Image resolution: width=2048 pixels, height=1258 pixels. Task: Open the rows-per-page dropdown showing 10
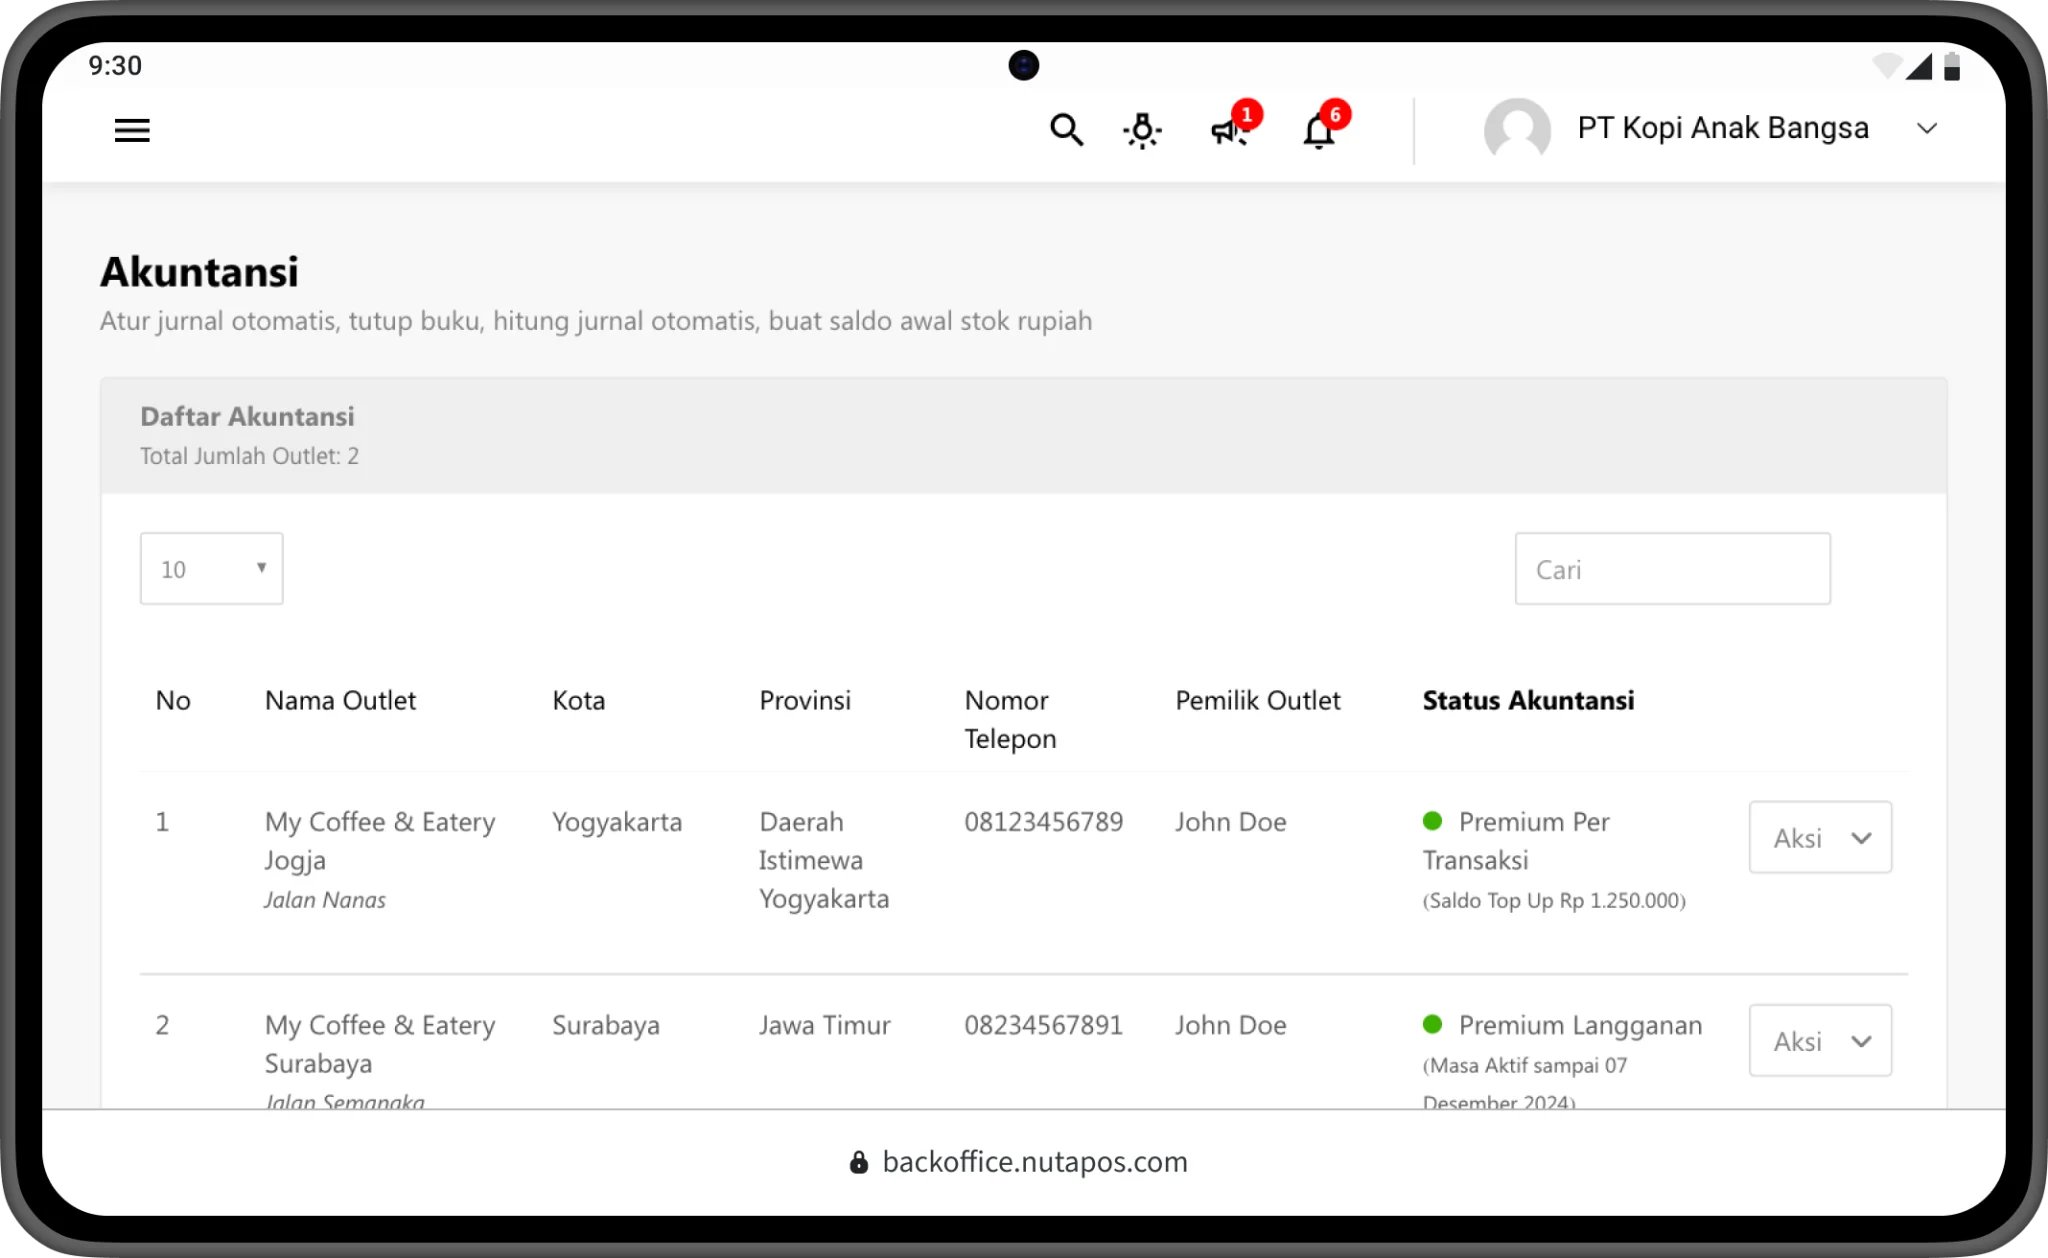211,568
